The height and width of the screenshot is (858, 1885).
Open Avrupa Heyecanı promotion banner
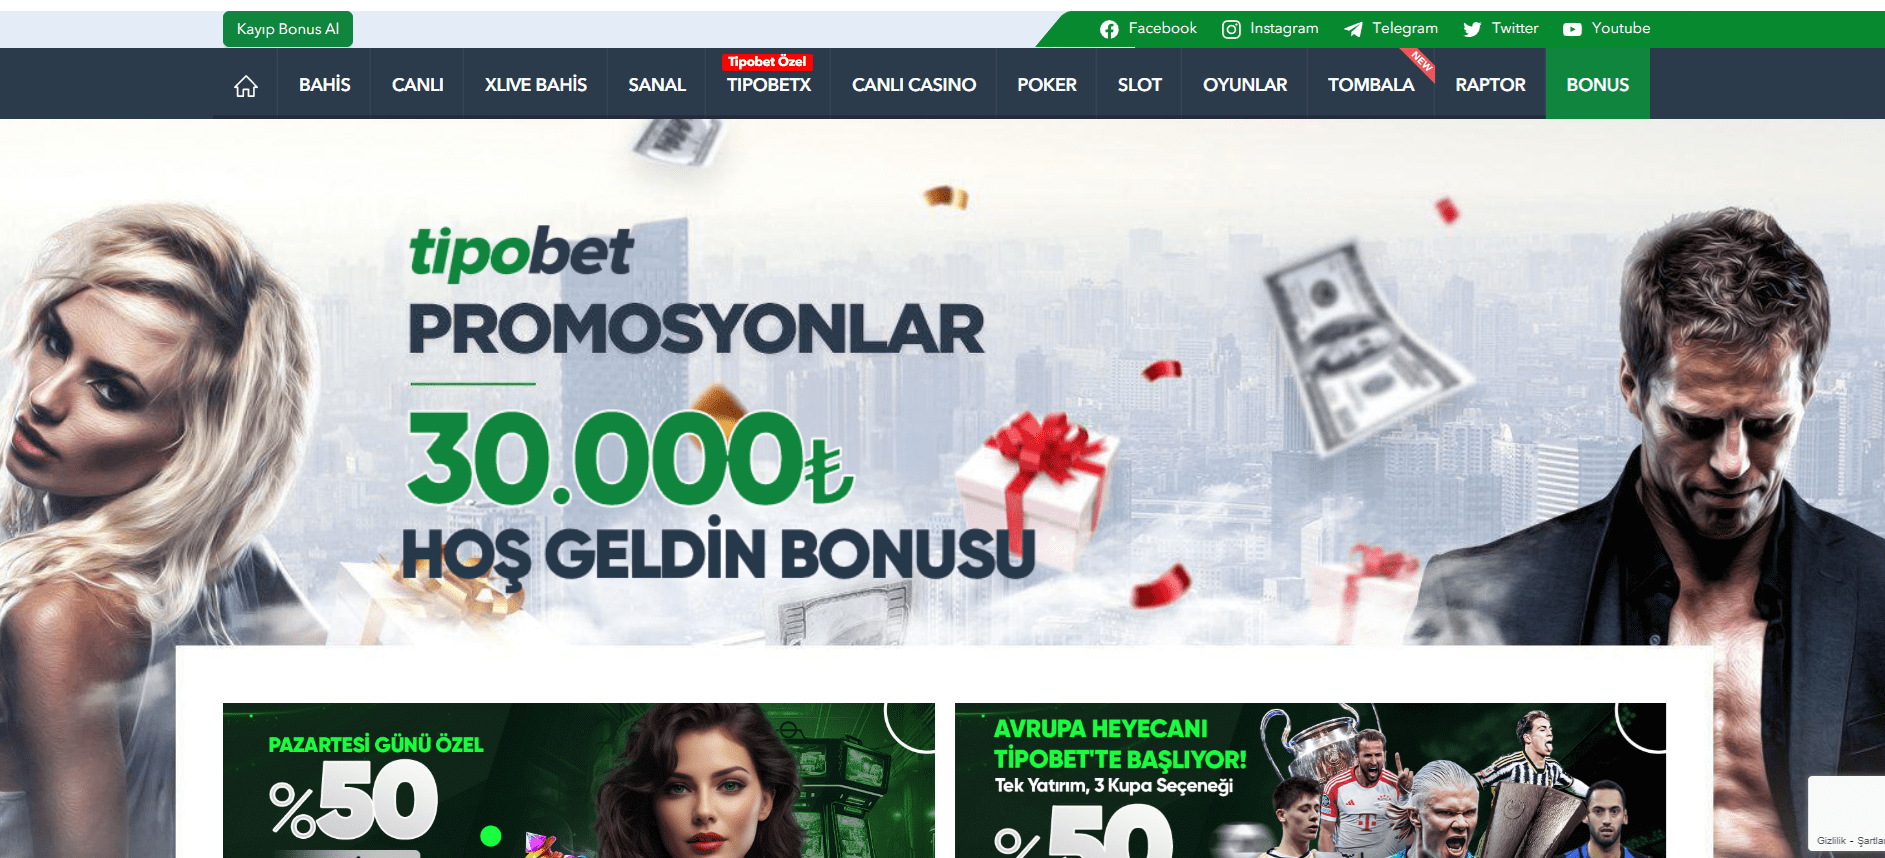coord(1310,780)
